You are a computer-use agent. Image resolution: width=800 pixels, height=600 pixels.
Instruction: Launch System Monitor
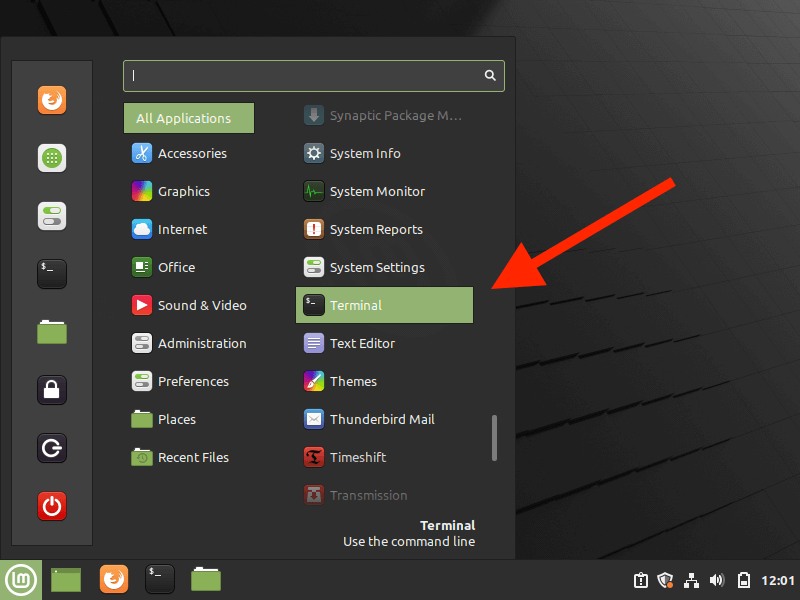pos(384,191)
